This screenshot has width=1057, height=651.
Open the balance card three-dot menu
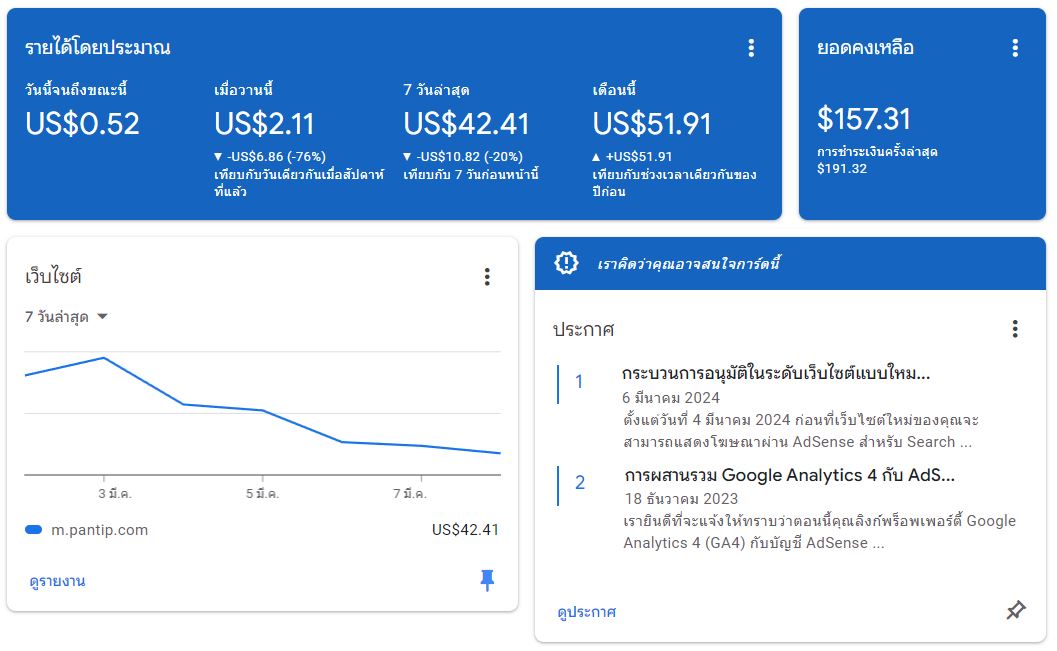point(1015,48)
